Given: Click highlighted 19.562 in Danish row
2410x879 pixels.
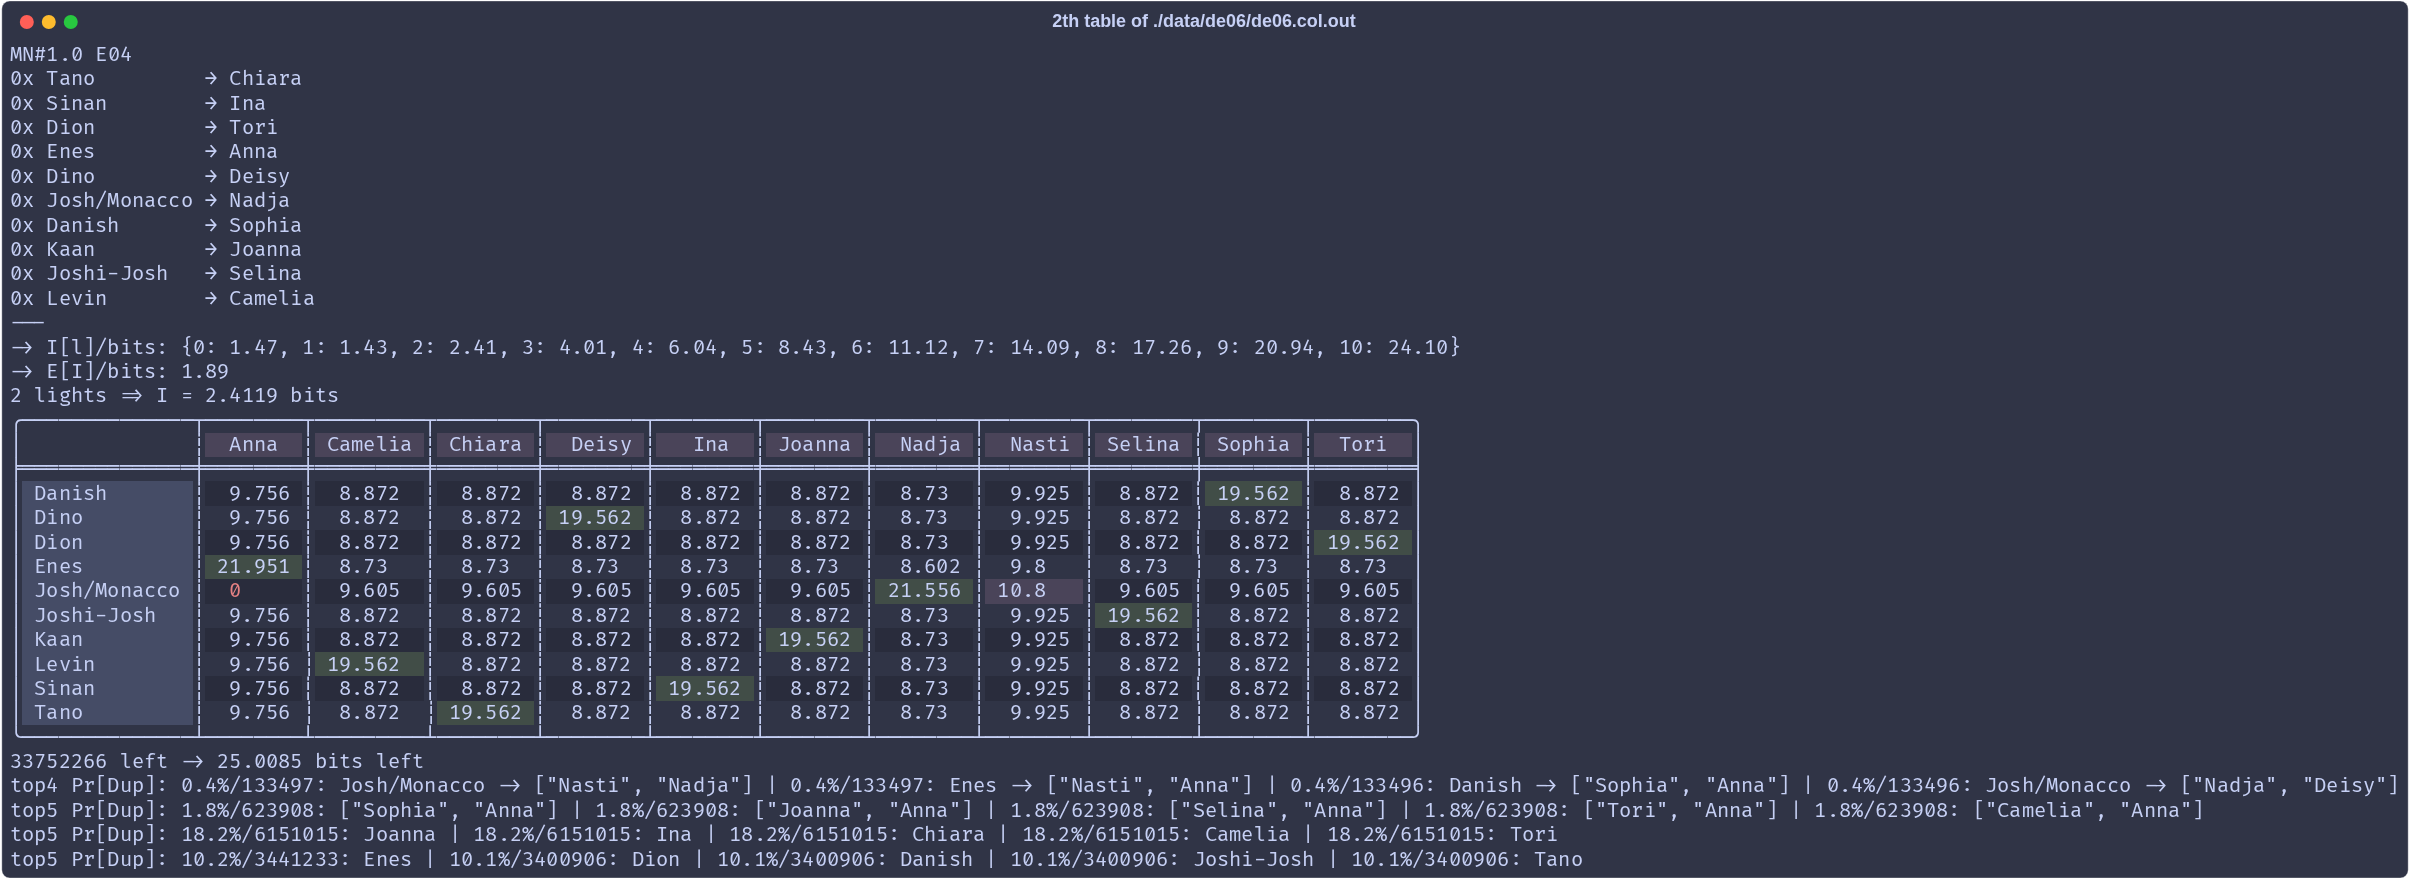Looking at the screenshot, I should [x=1253, y=493].
